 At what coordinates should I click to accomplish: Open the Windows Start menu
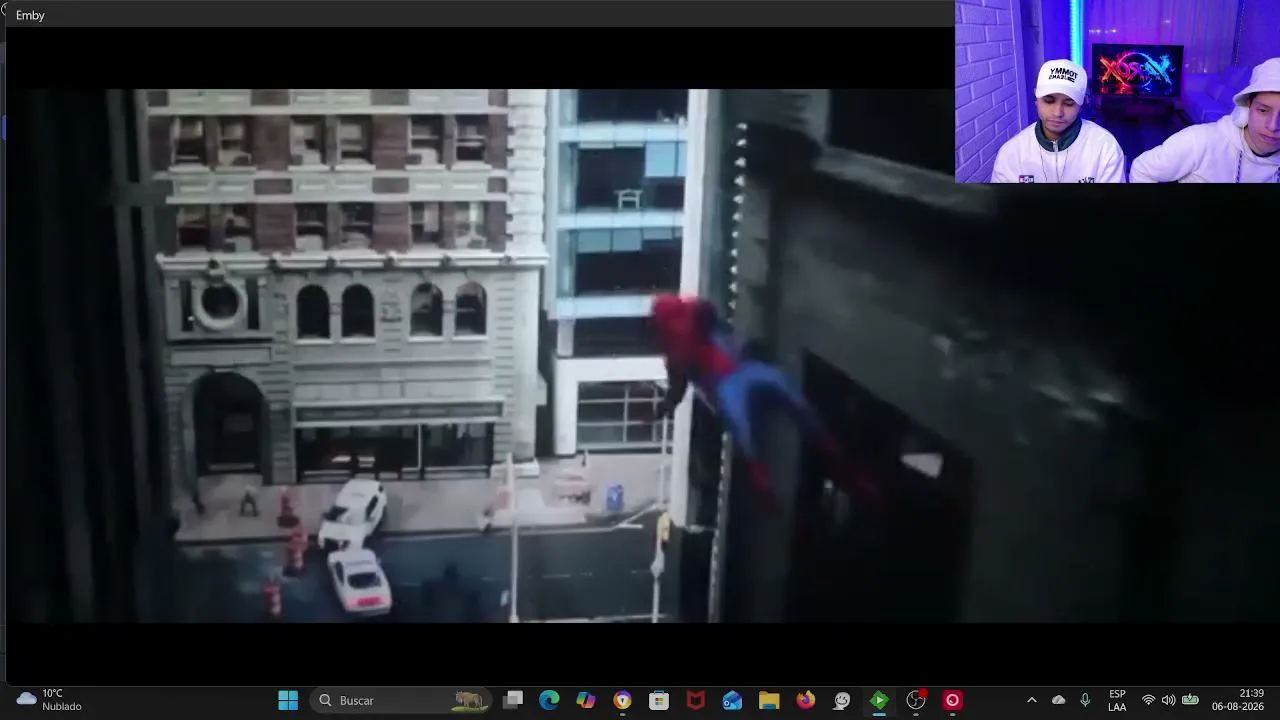coord(288,700)
